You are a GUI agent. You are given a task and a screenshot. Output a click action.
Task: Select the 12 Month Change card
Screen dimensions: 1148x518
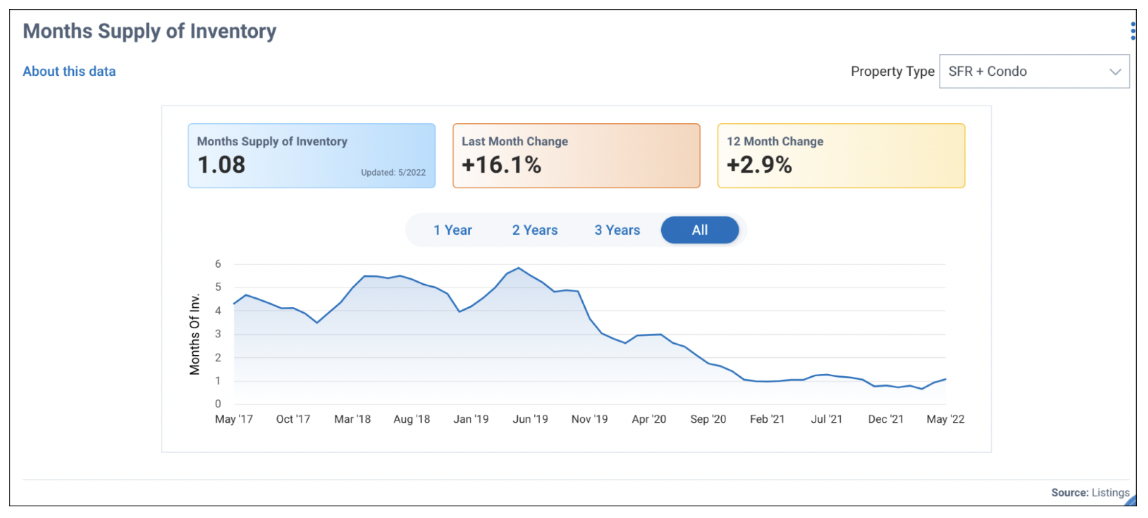click(841, 156)
